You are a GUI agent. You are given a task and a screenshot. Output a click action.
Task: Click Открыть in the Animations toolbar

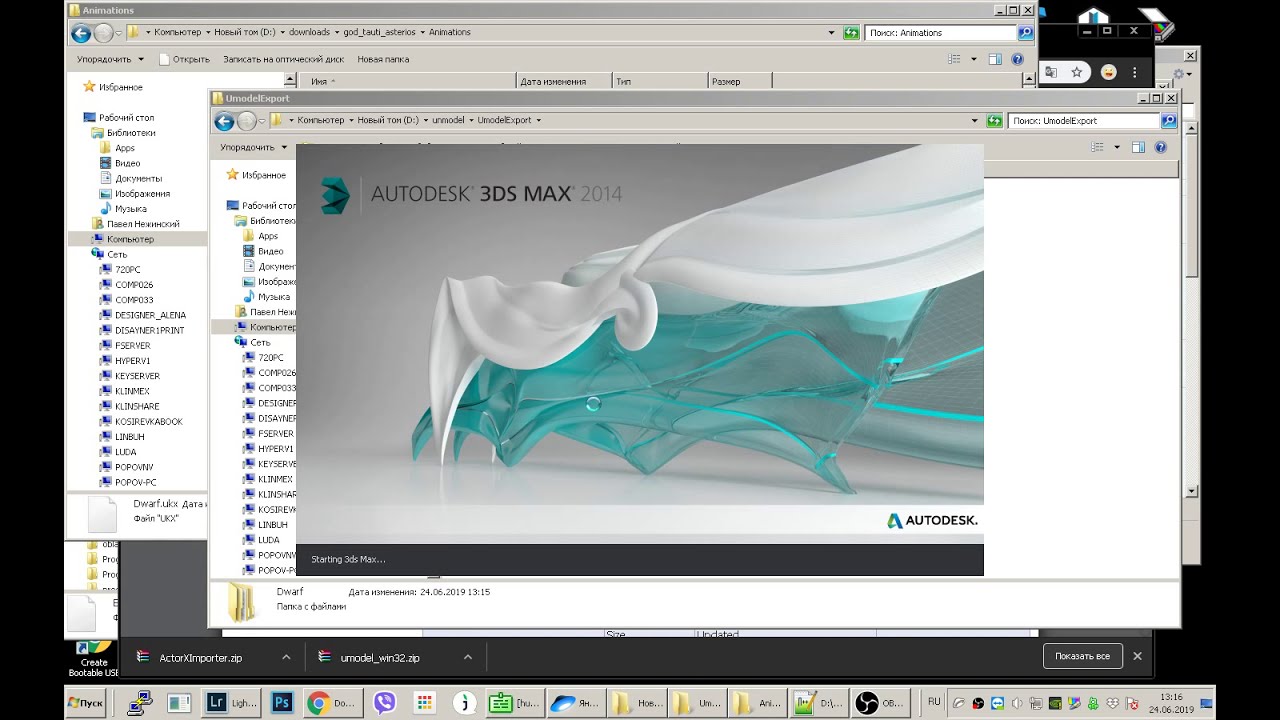pos(184,59)
